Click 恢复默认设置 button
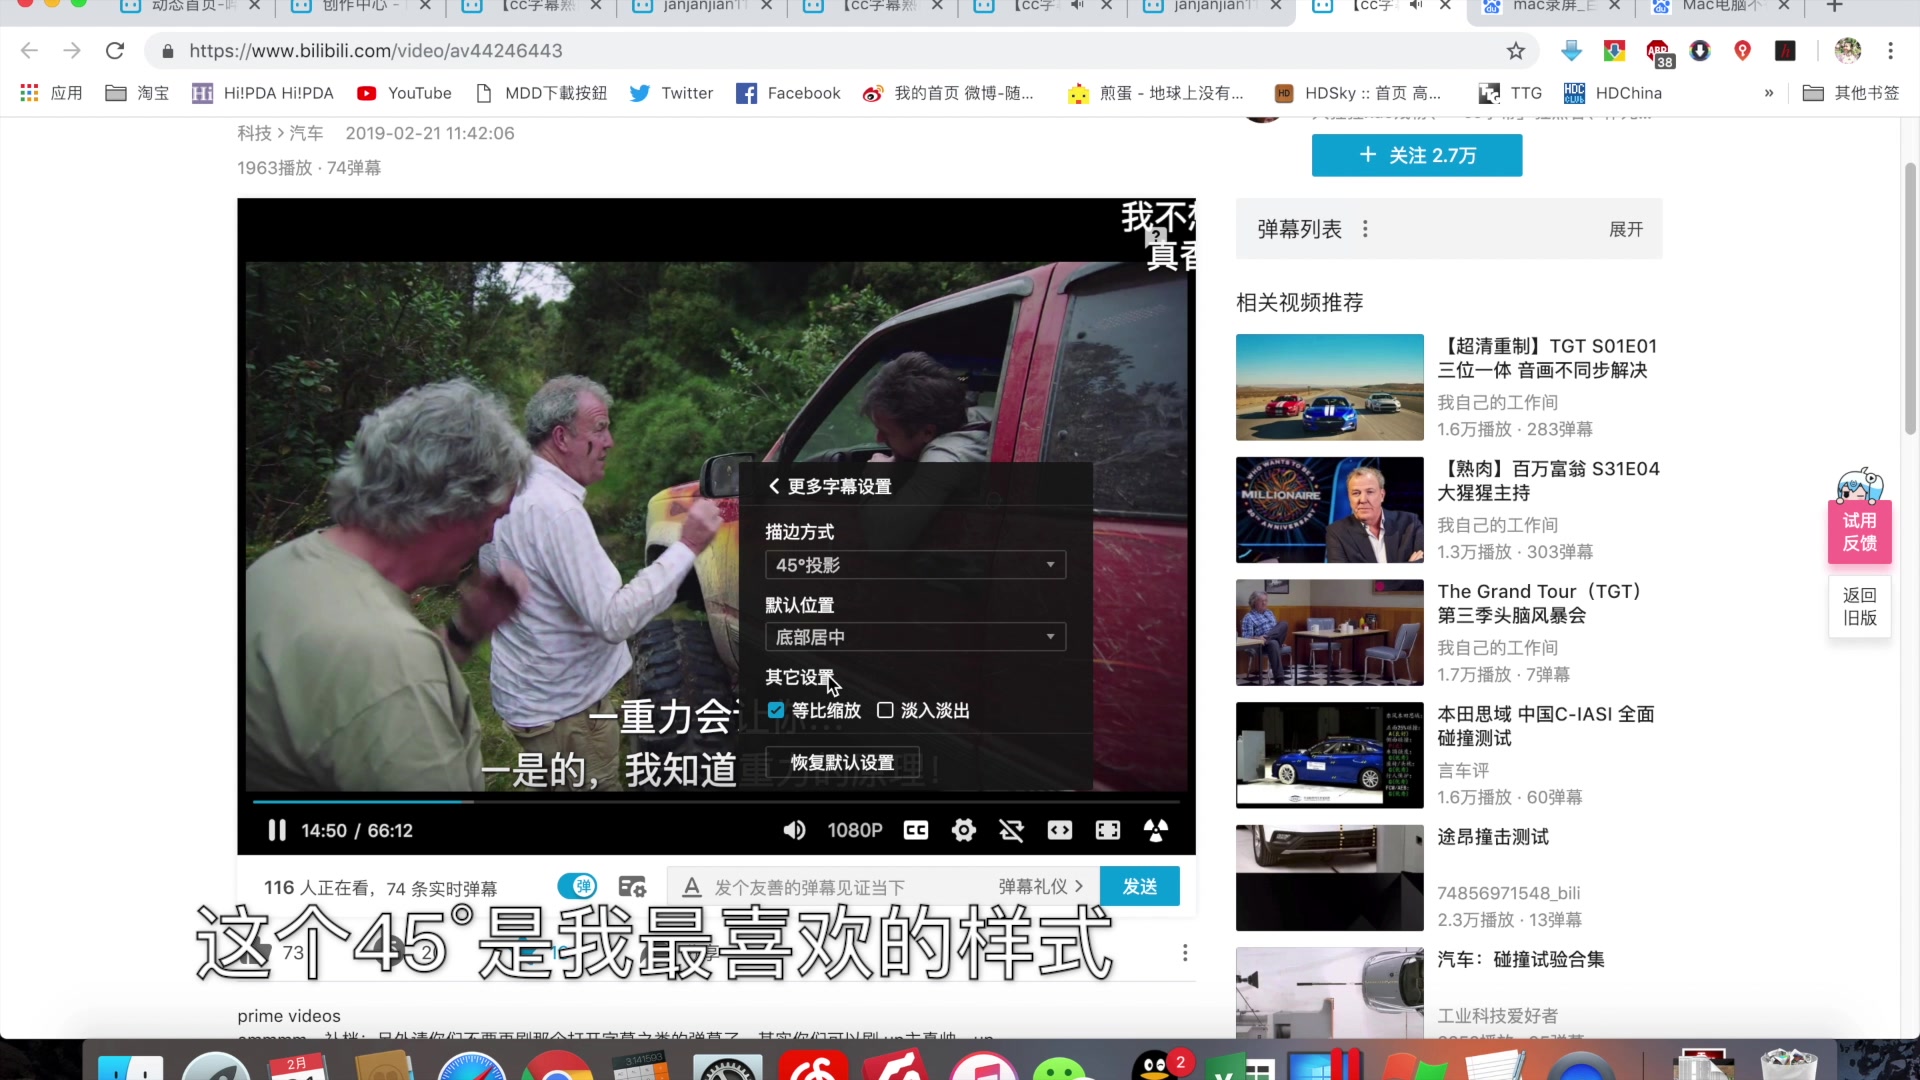The height and width of the screenshot is (1080, 1920). (x=842, y=763)
